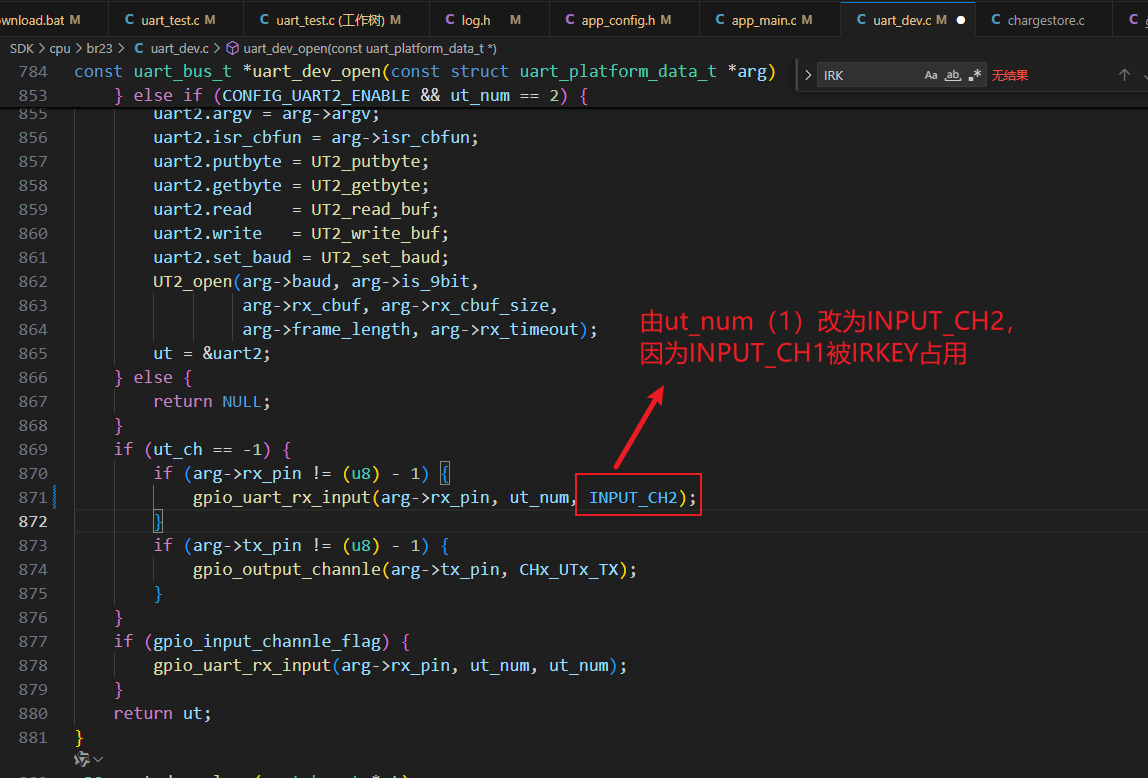Viewport: 1148px width, 778px height.
Task: Click the C icon on app_main.c tab
Action: tap(720, 20)
